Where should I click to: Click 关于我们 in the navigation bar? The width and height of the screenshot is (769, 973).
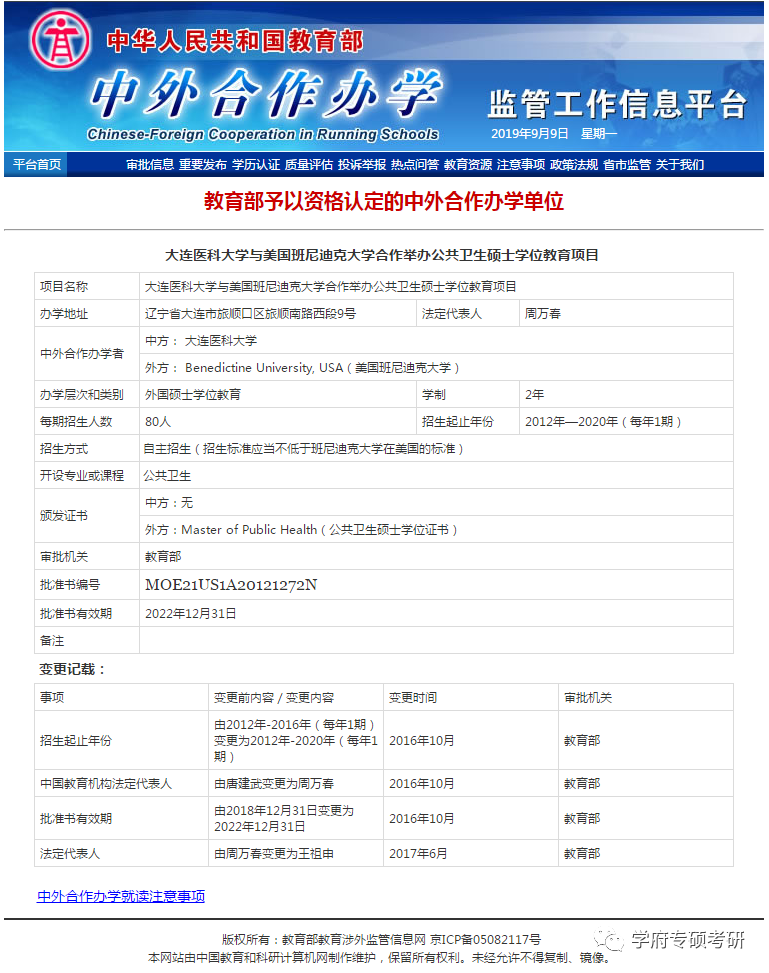[680, 164]
